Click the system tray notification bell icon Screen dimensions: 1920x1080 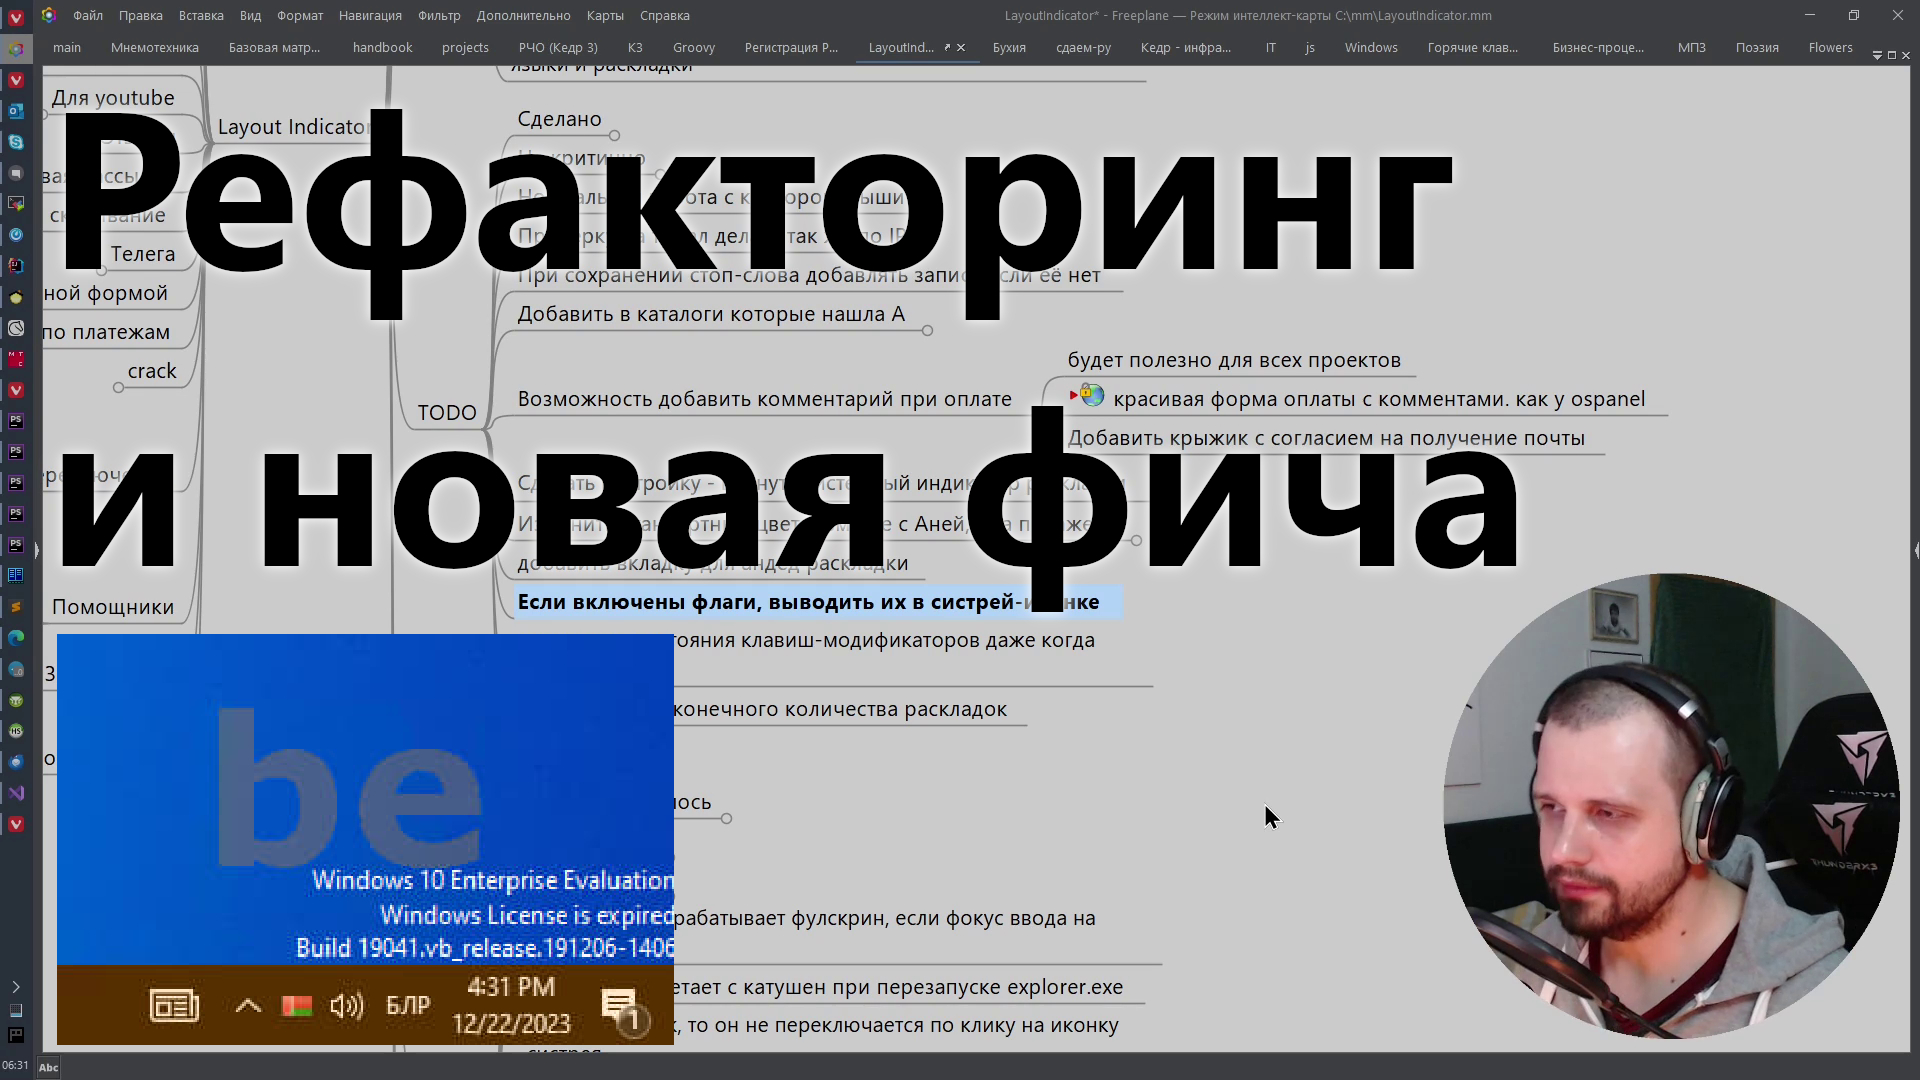tap(620, 1005)
